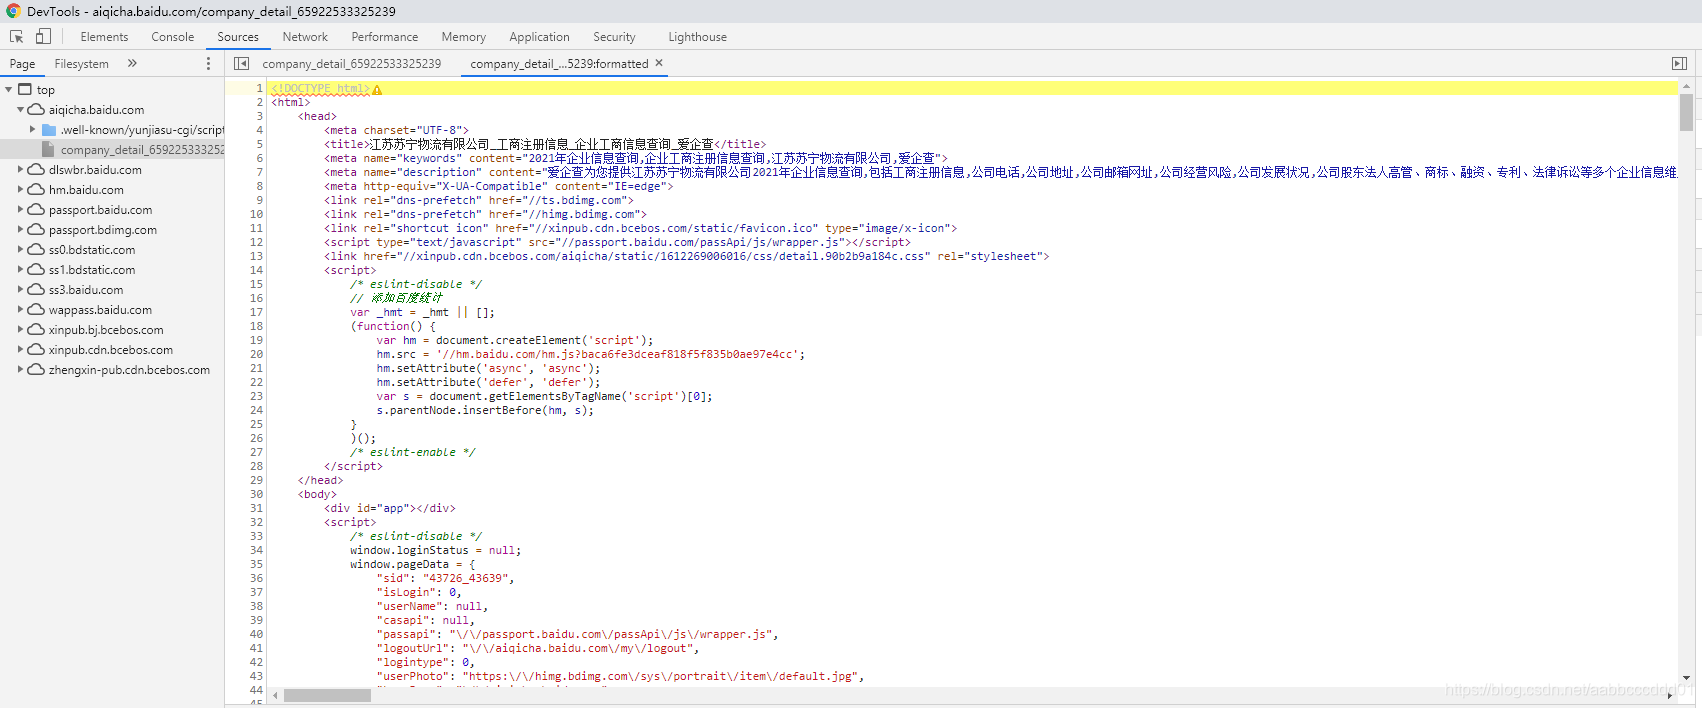Click the "sid": "43726_43639" line
1702x708 pixels.
coord(445,578)
